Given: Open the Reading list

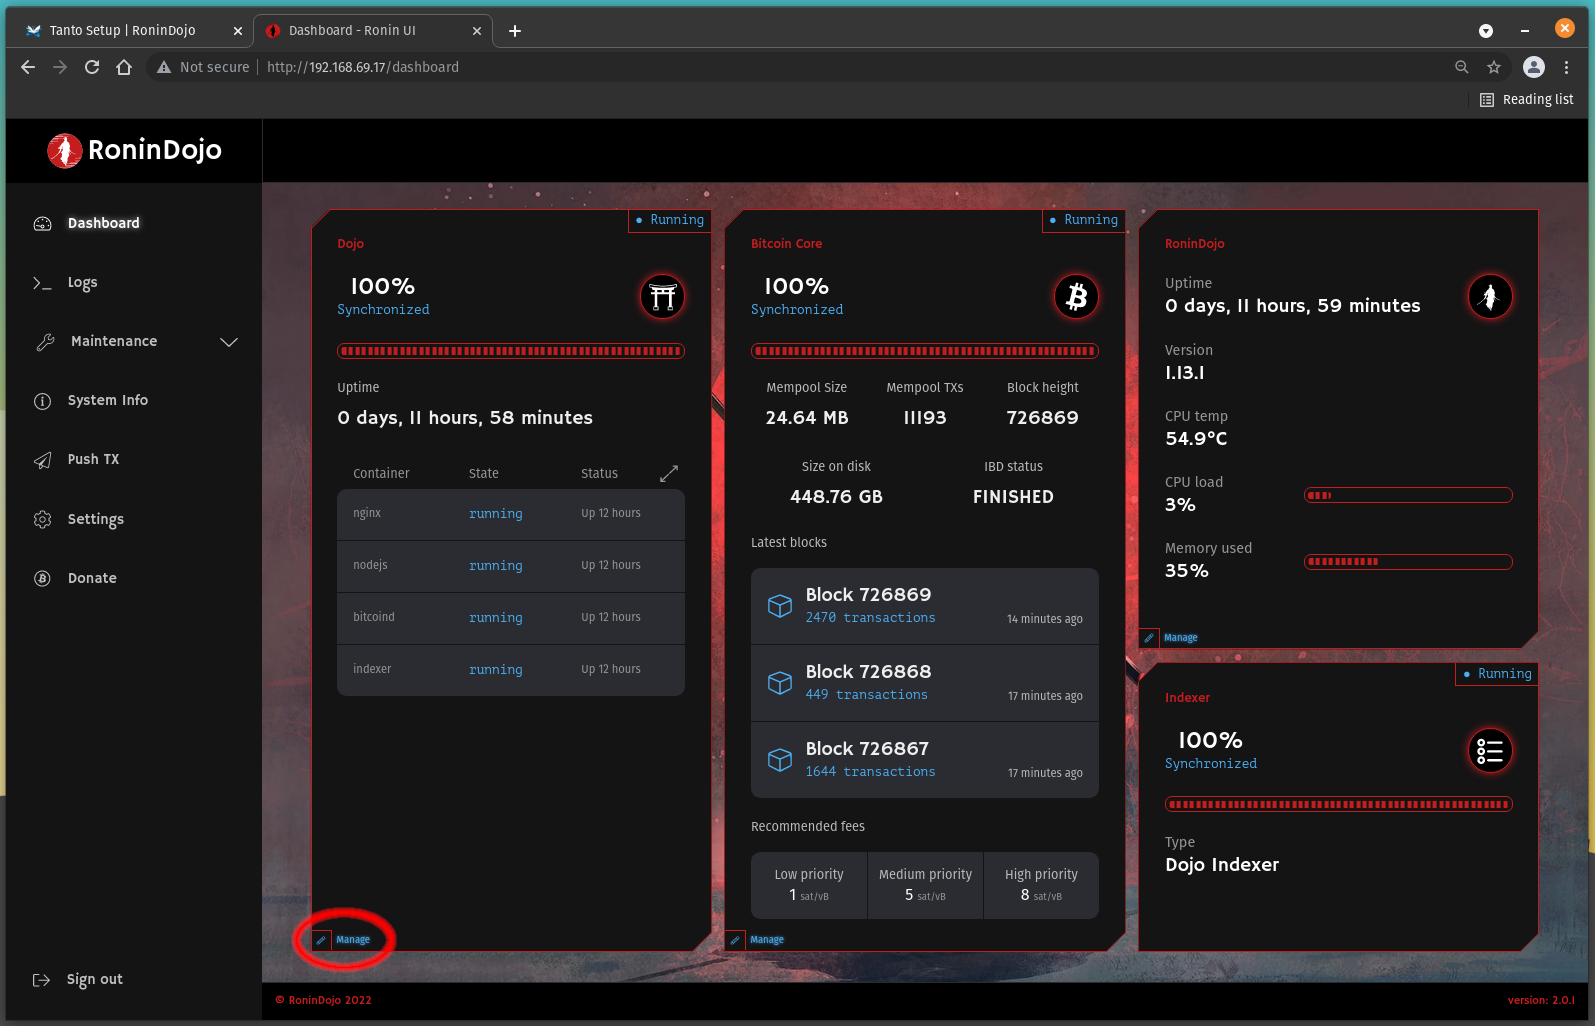Looking at the screenshot, I should (x=1527, y=100).
